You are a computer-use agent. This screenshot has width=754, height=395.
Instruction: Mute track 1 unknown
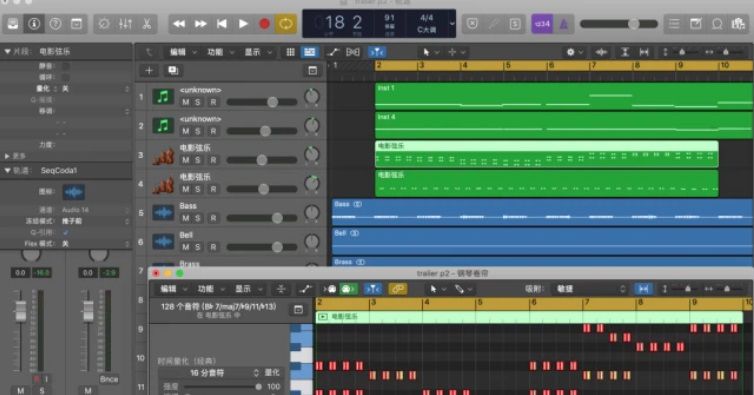pyautogui.click(x=186, y=102)
